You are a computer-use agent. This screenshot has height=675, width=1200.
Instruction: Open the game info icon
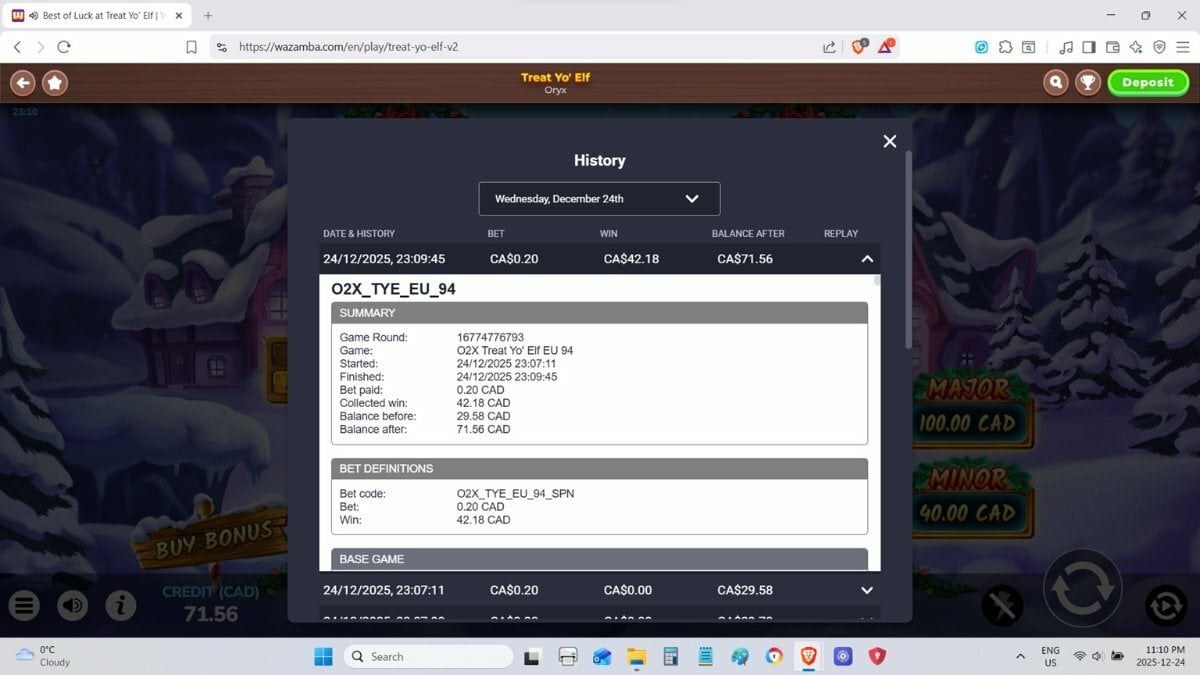pyautogui.click(x=121, y=605)
